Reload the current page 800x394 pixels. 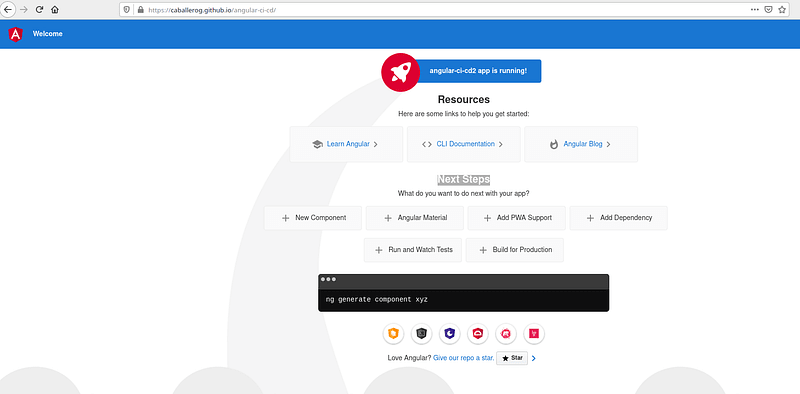(39, 9)
